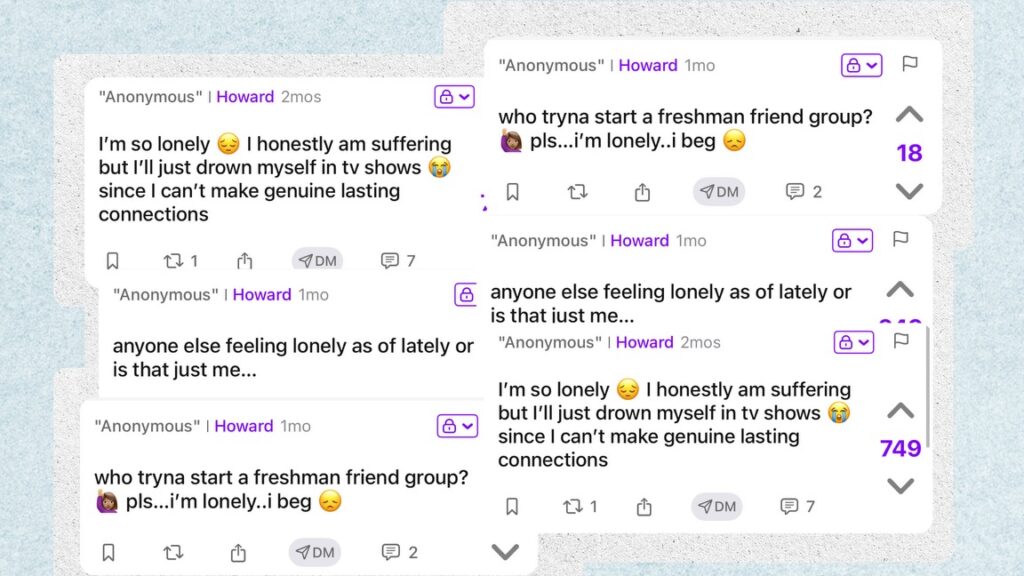Report the 749-vote post using flag icon
Screen dimensions: 1024x576
coord(901,341)
